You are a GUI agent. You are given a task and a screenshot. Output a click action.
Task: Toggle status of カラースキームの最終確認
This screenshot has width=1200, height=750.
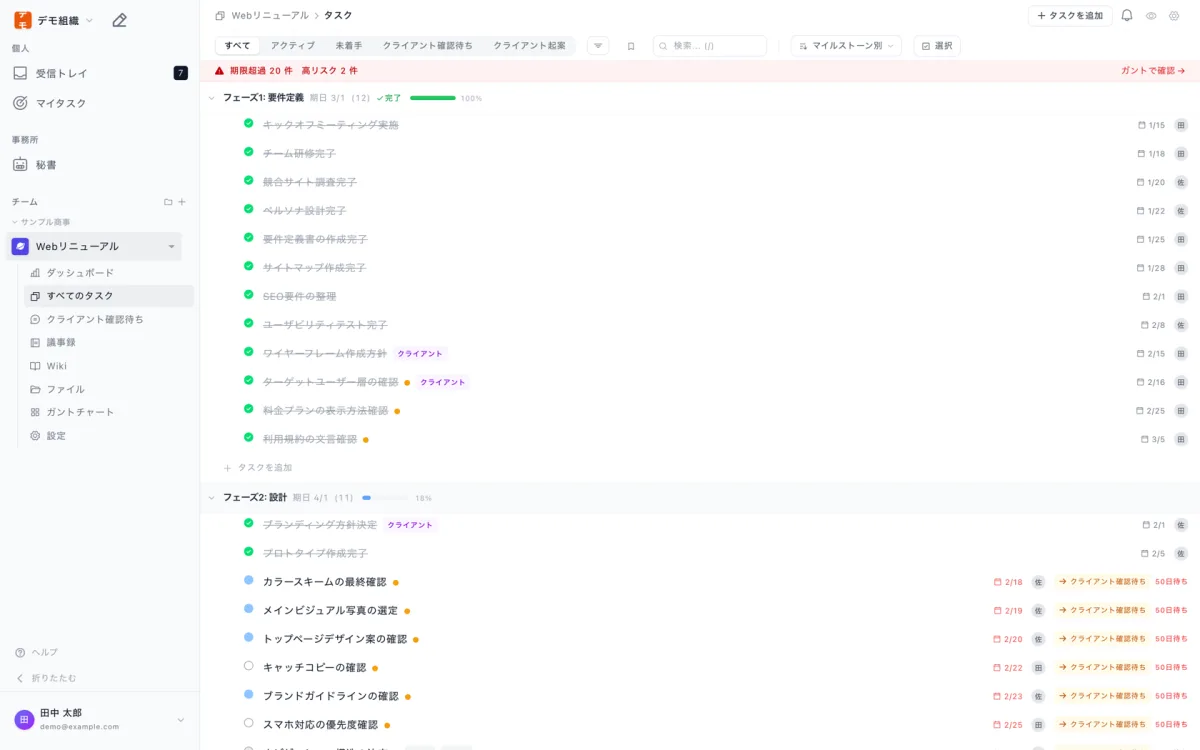249,580
